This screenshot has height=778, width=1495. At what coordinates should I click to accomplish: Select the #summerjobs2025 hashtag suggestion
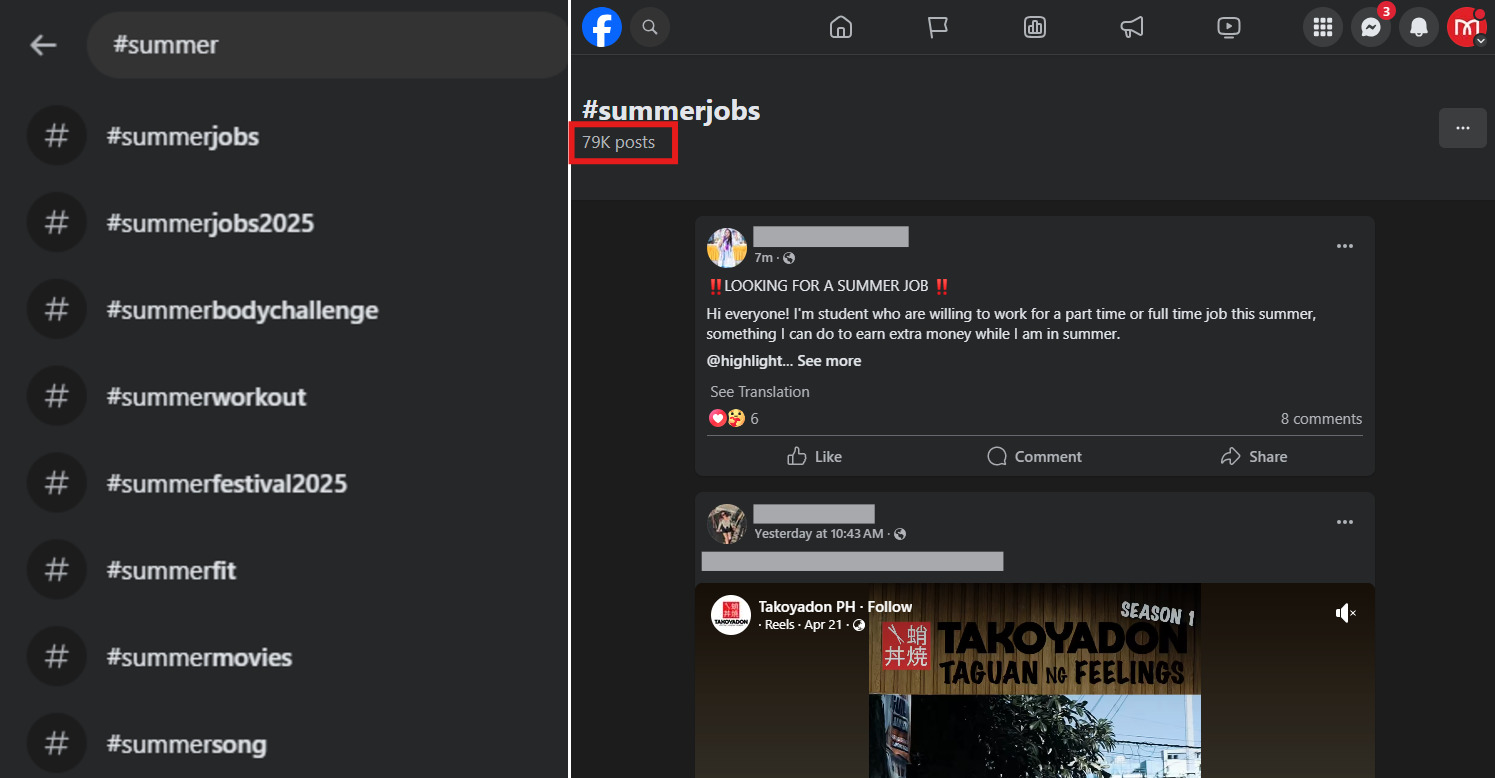[x=210, y=223]
